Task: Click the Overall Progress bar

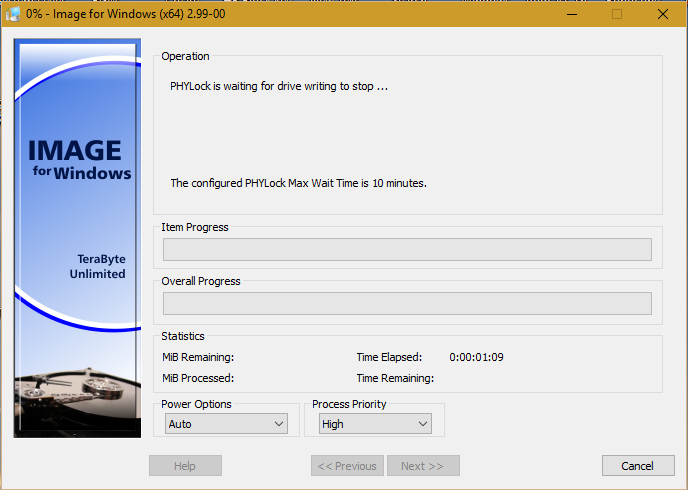Action: 407,303
